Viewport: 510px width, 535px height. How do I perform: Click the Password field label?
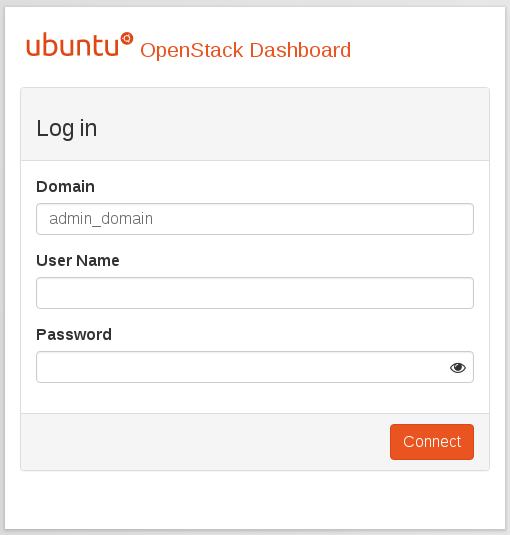point(74,335)
